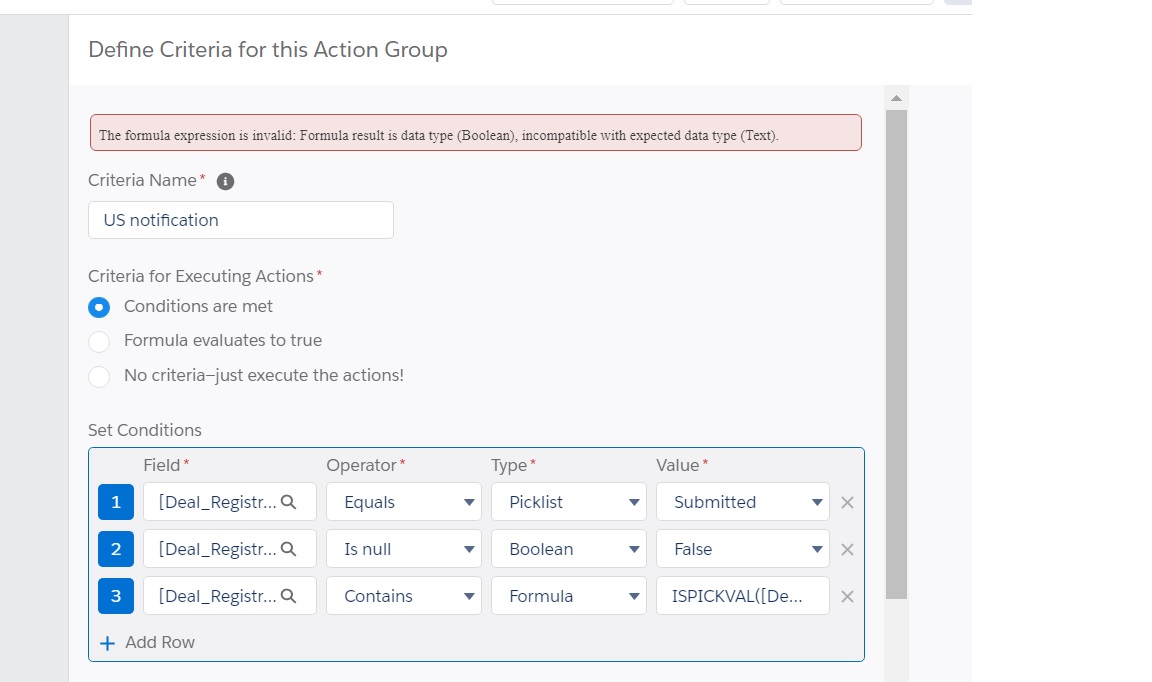Select "Conditions are met" radio button
The image size is (1152, 682).
pyautogui.click(x=99, y=307)
